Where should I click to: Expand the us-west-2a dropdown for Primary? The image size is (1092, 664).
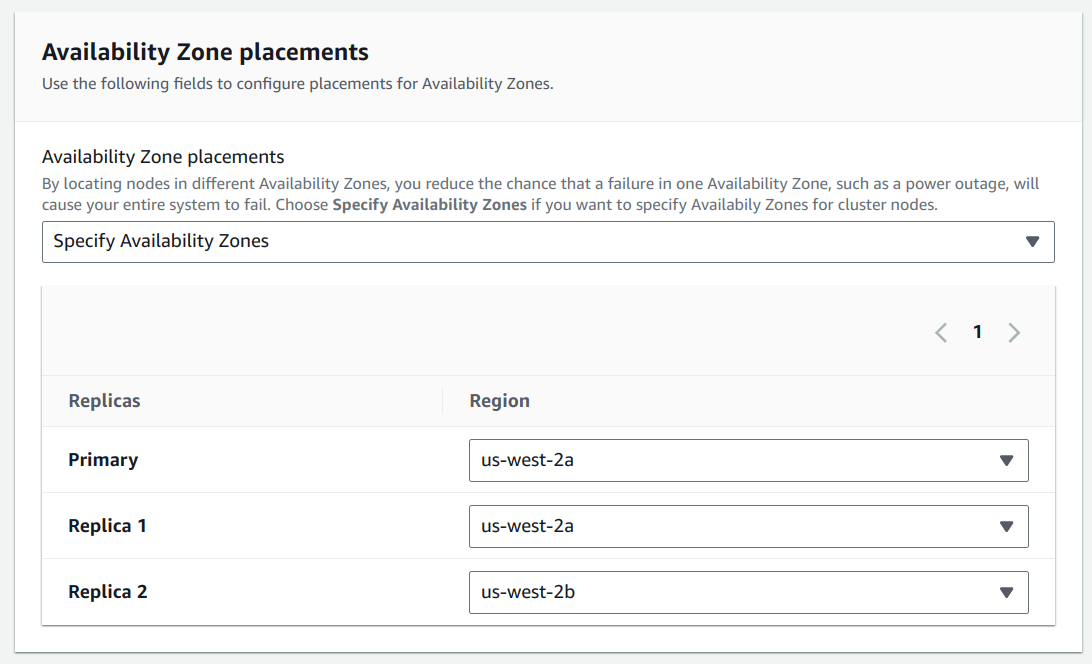[748, 459]
